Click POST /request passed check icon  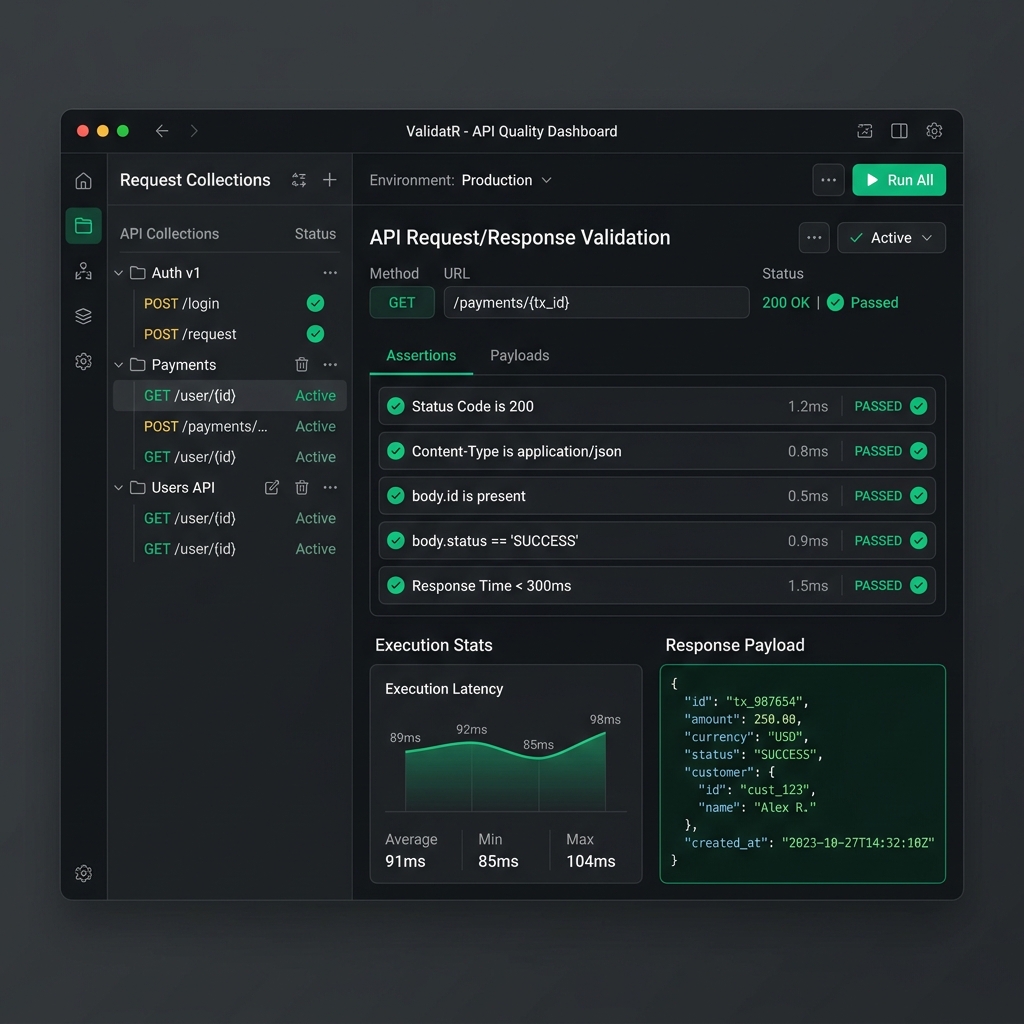tap(315, 334)
